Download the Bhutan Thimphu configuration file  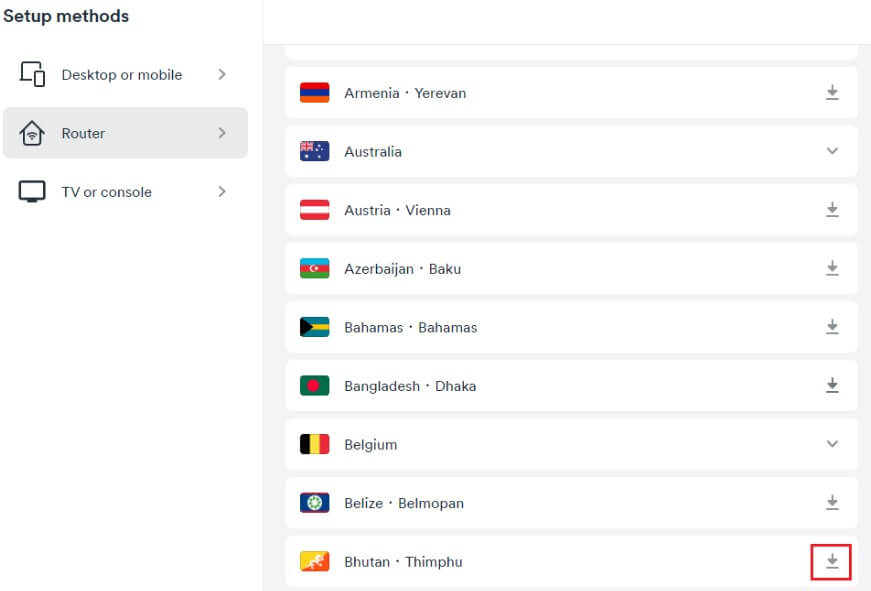click(x=831, y=562)
